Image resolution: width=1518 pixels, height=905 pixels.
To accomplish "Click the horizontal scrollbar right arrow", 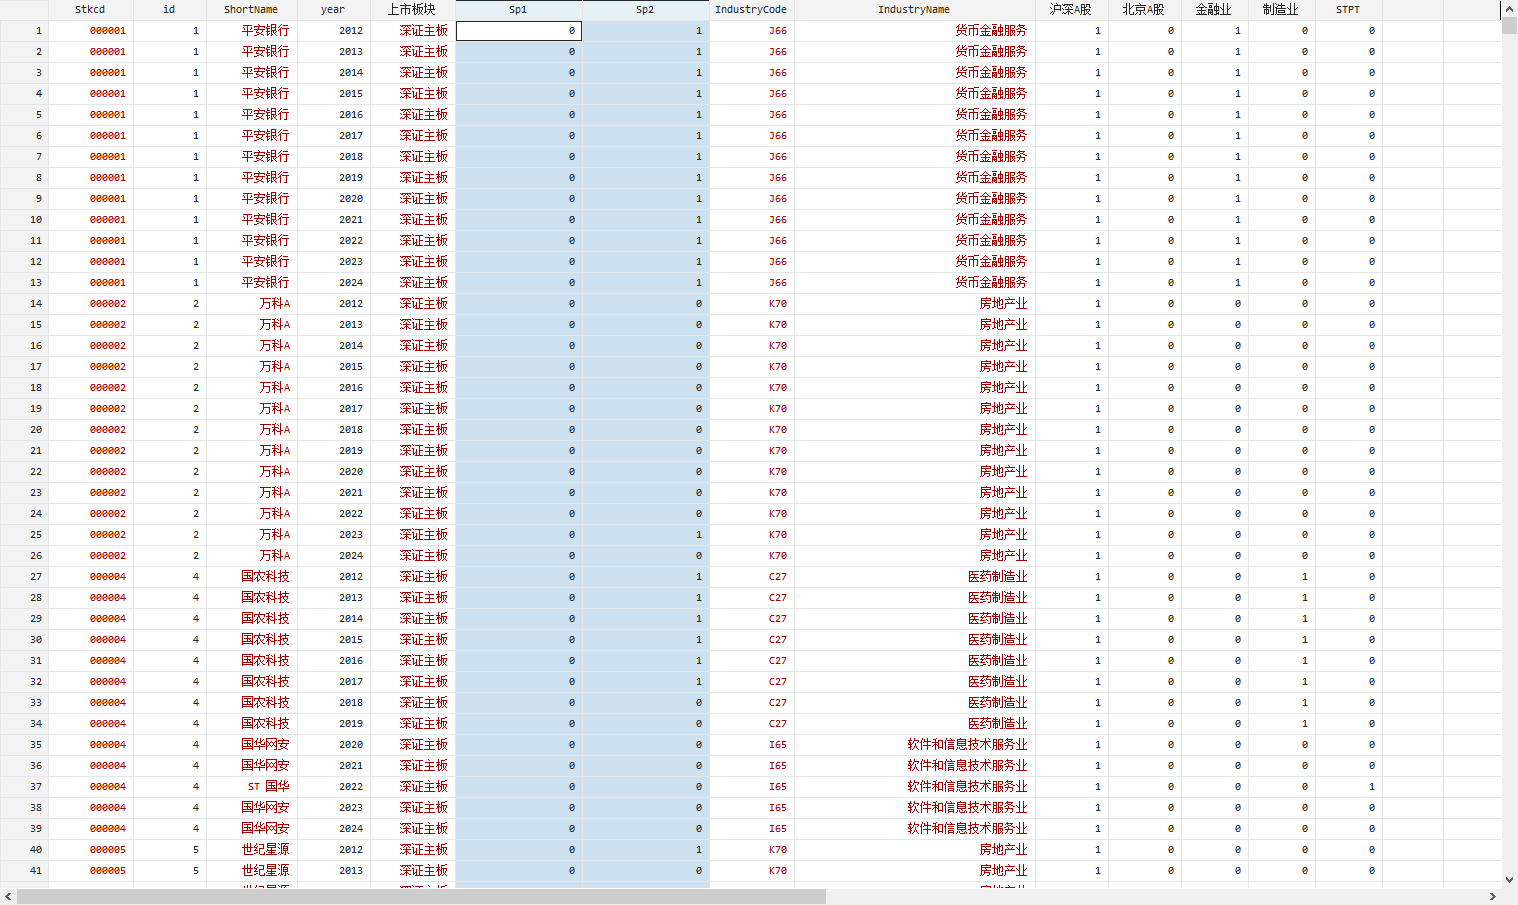I will click(1493, 897).
